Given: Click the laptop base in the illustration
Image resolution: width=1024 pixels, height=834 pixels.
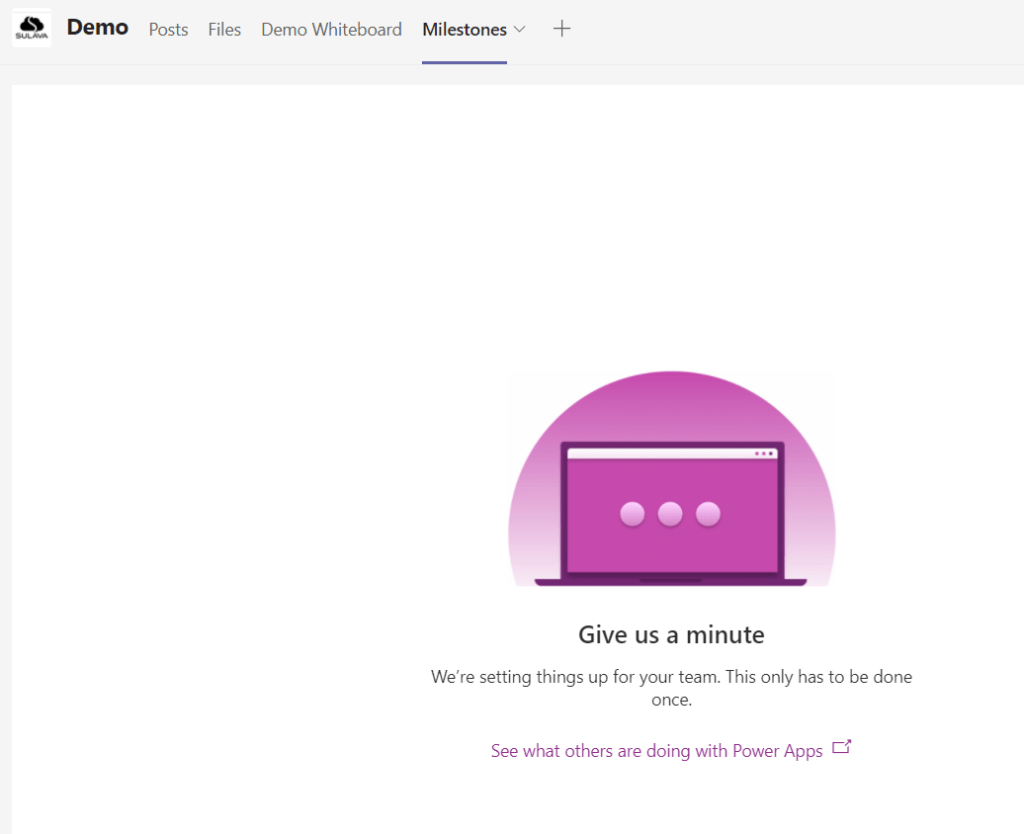Looking at the screenshot, I should [x=670, y=581].
